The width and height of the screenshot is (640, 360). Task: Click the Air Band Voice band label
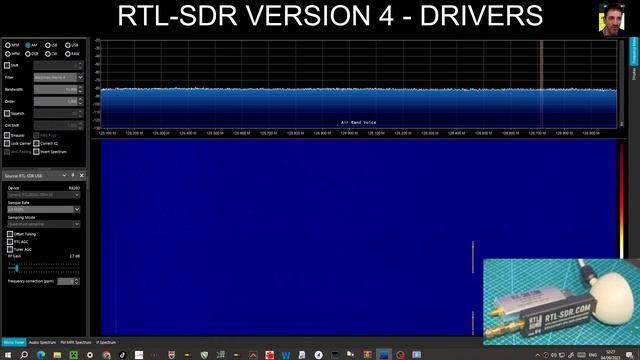click(x=358, y=122)
